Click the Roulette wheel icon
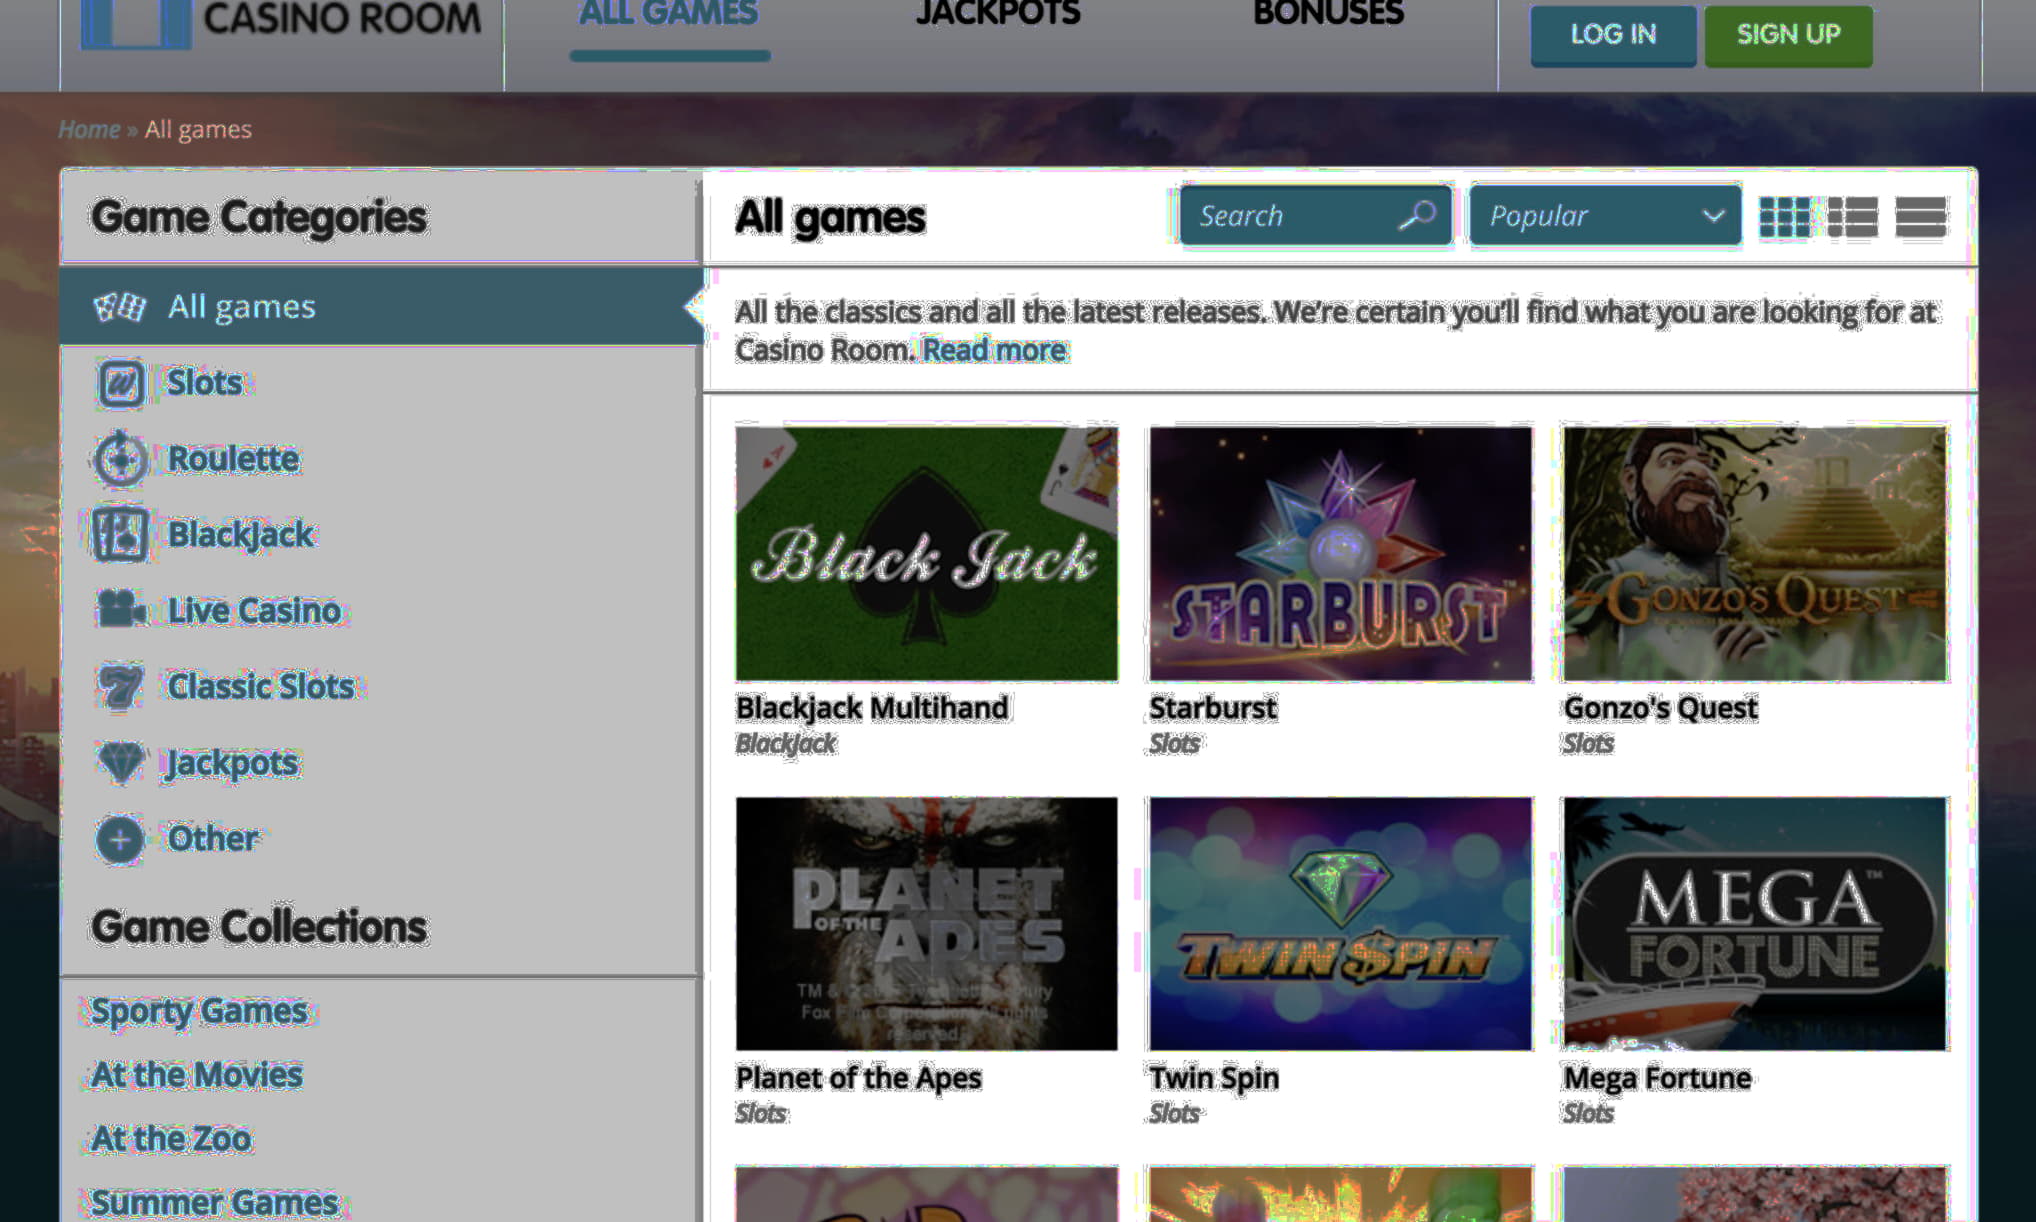Screen dimensions: 2036x1222 click(121, 459)
